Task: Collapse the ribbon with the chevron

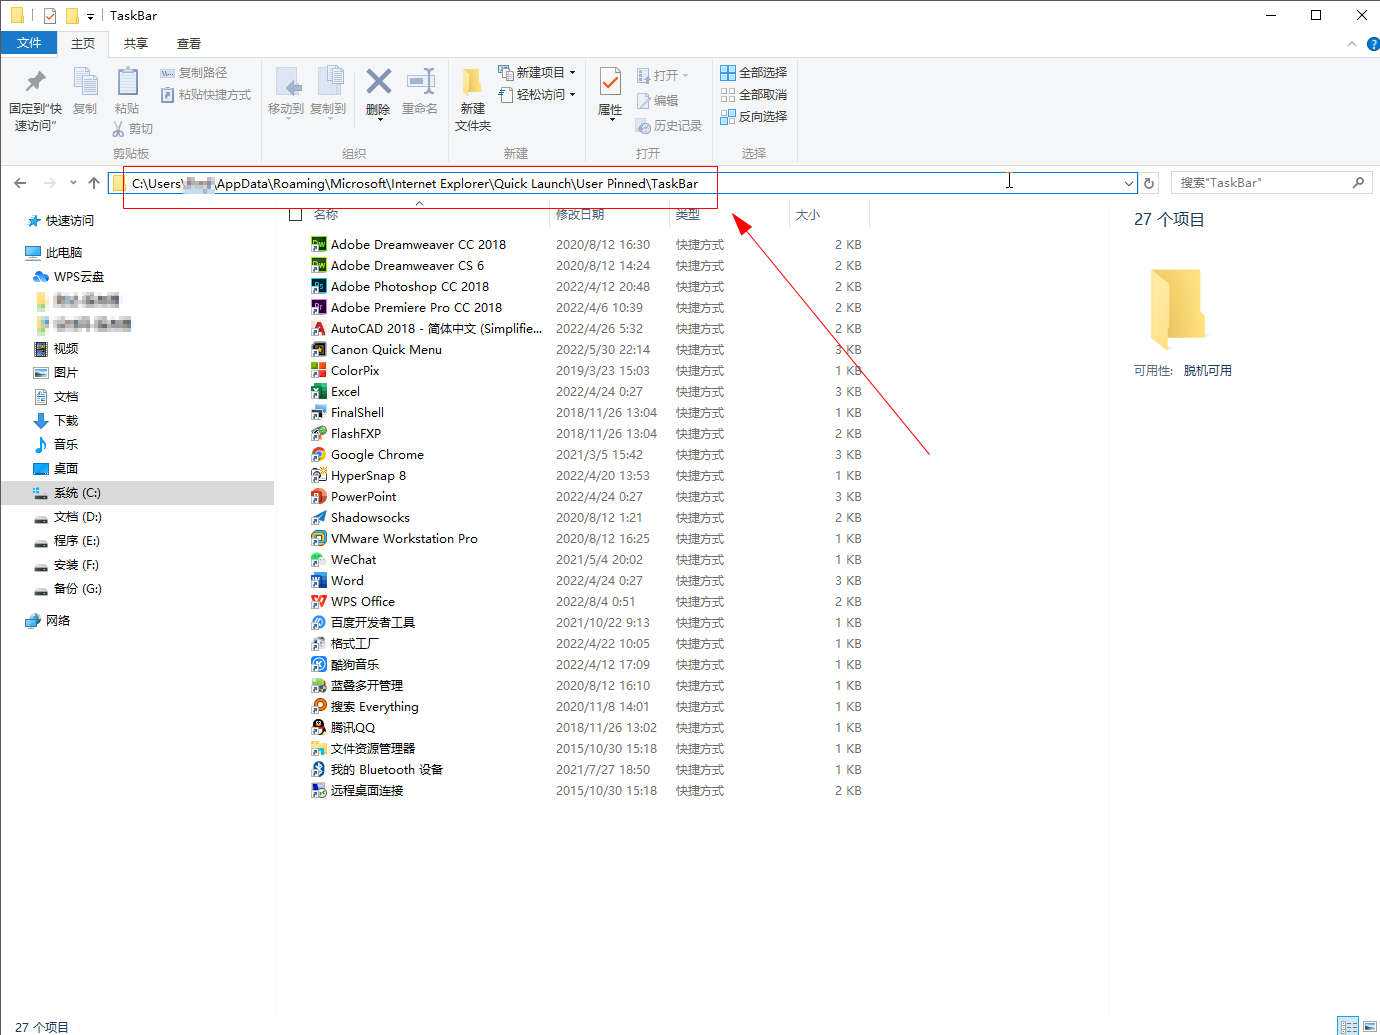Action: pyautogui.click(x=1352, y=44)
